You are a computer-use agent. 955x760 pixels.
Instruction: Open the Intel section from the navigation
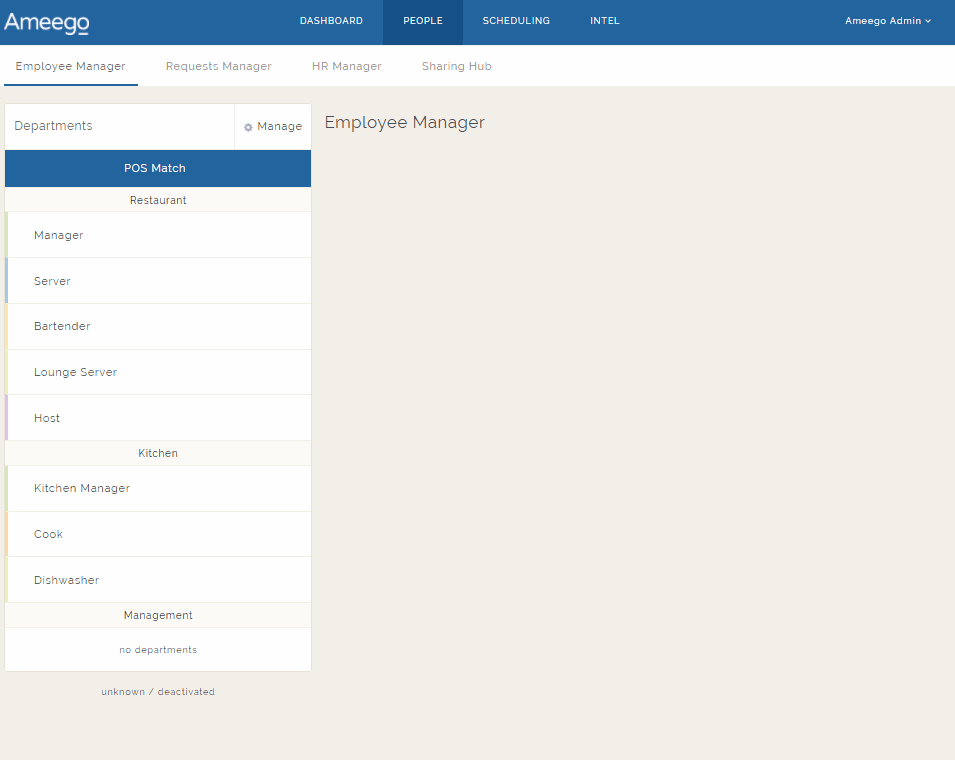click(604, 20)
